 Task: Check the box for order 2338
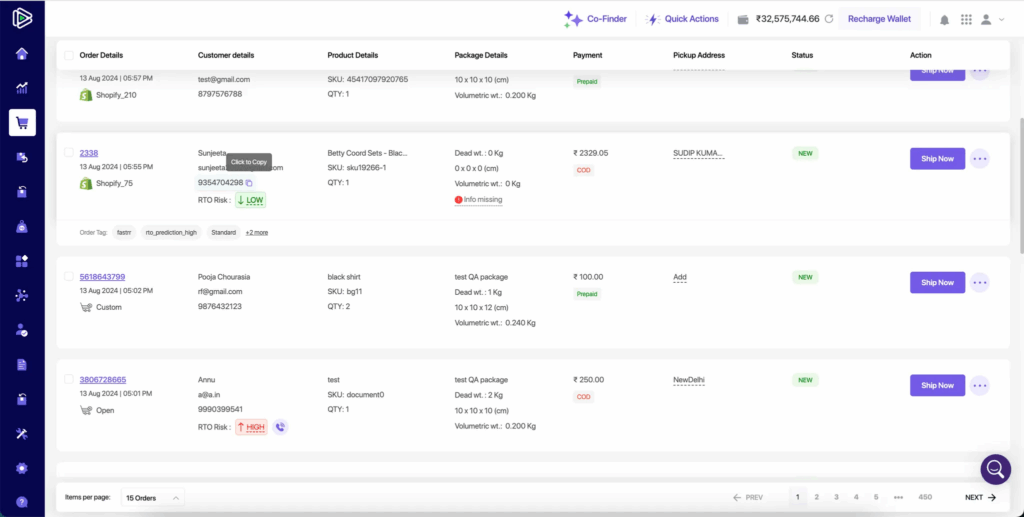68,153
